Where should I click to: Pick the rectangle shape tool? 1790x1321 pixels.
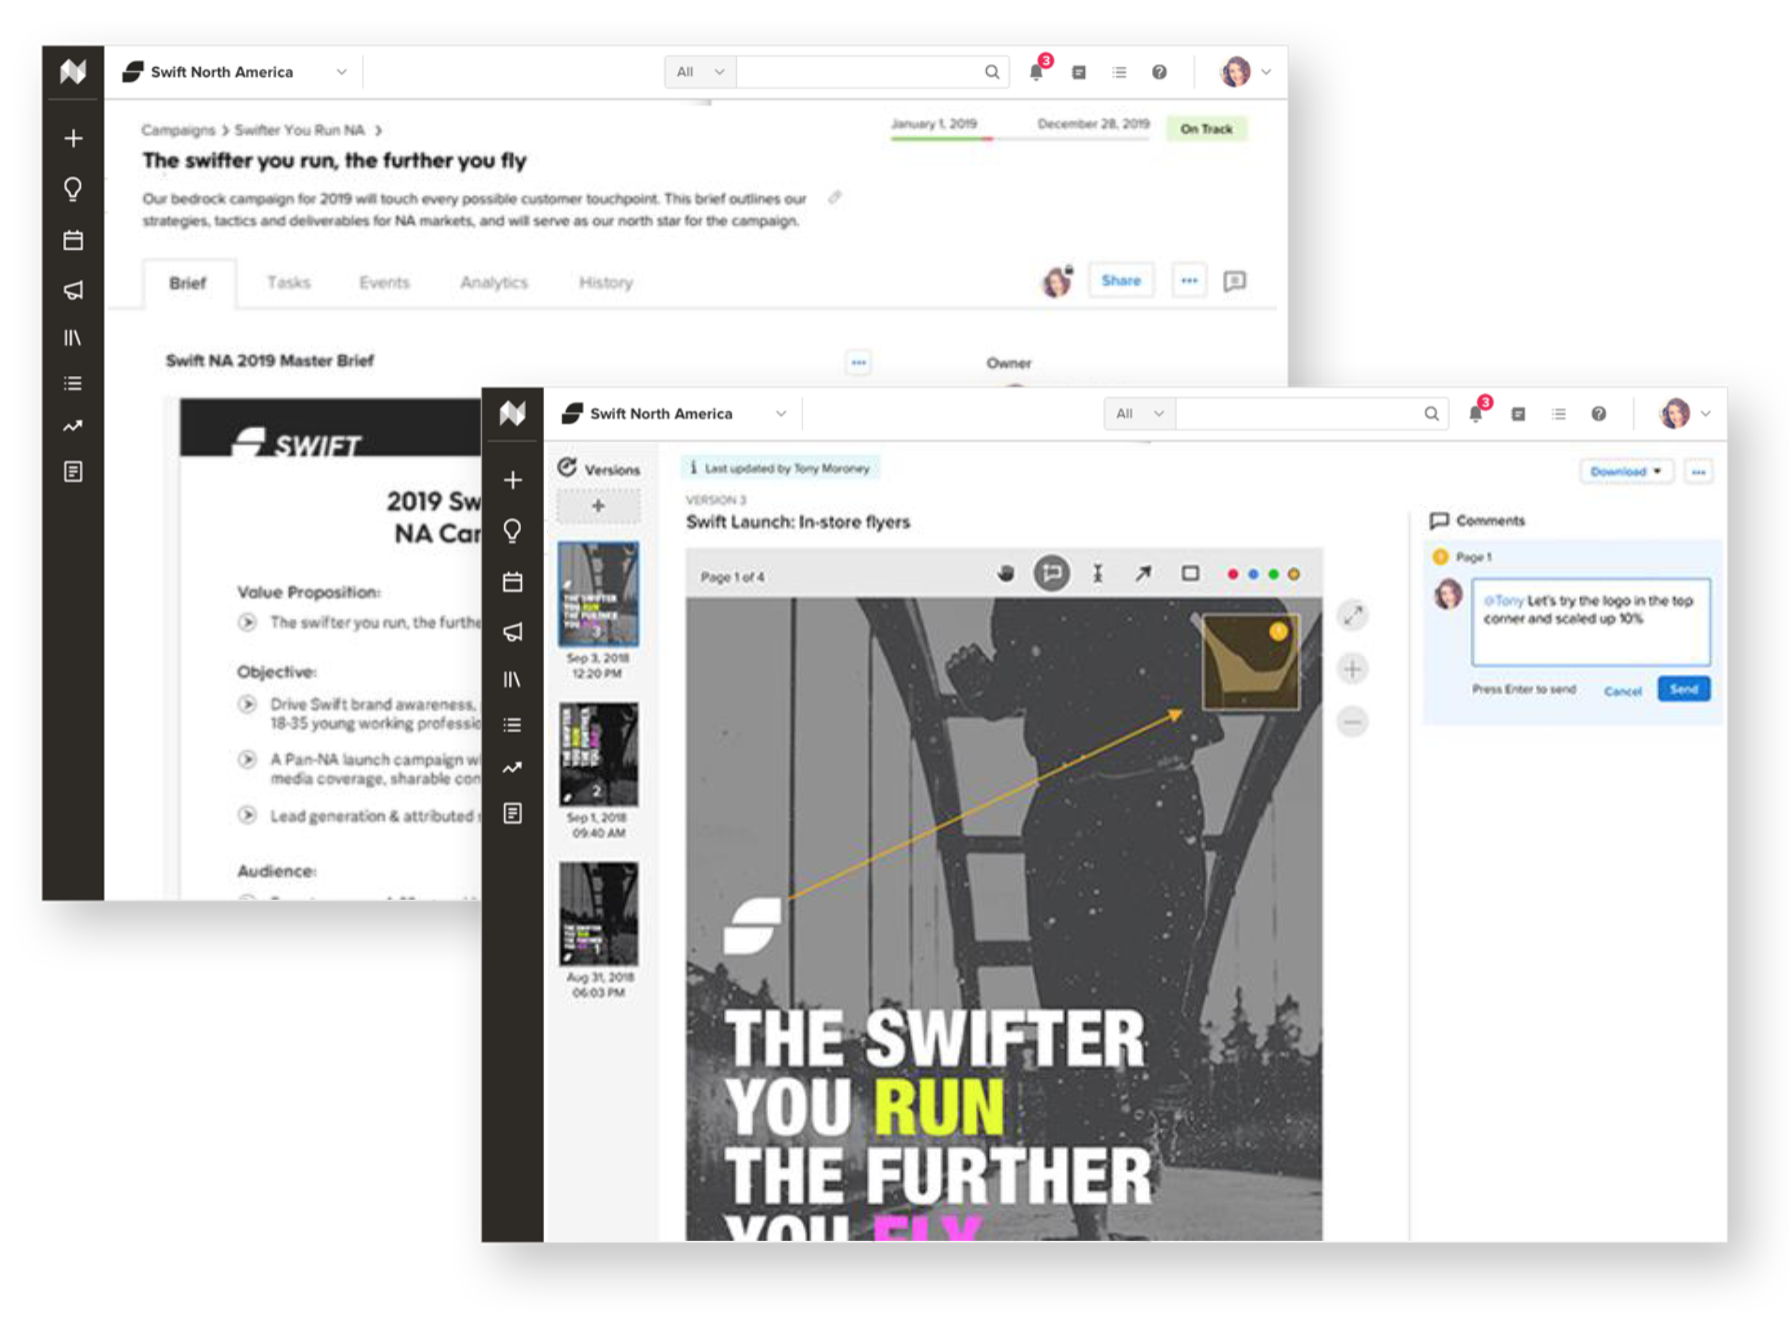[1190, 574]
